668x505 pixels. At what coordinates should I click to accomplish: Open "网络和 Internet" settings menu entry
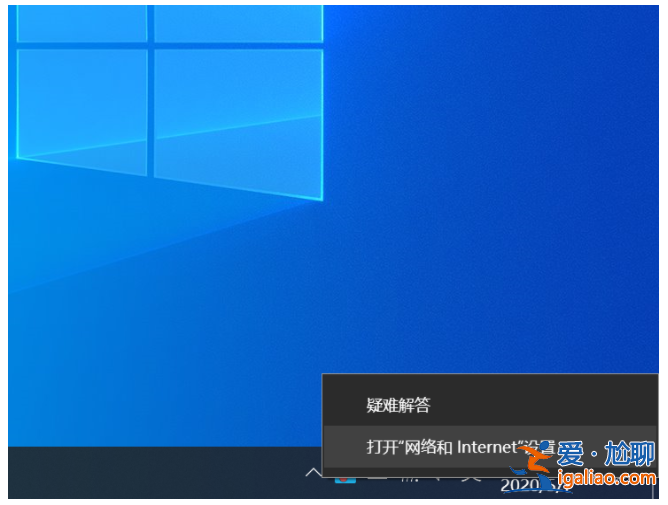pyautogui.click(x=490, y=447)
